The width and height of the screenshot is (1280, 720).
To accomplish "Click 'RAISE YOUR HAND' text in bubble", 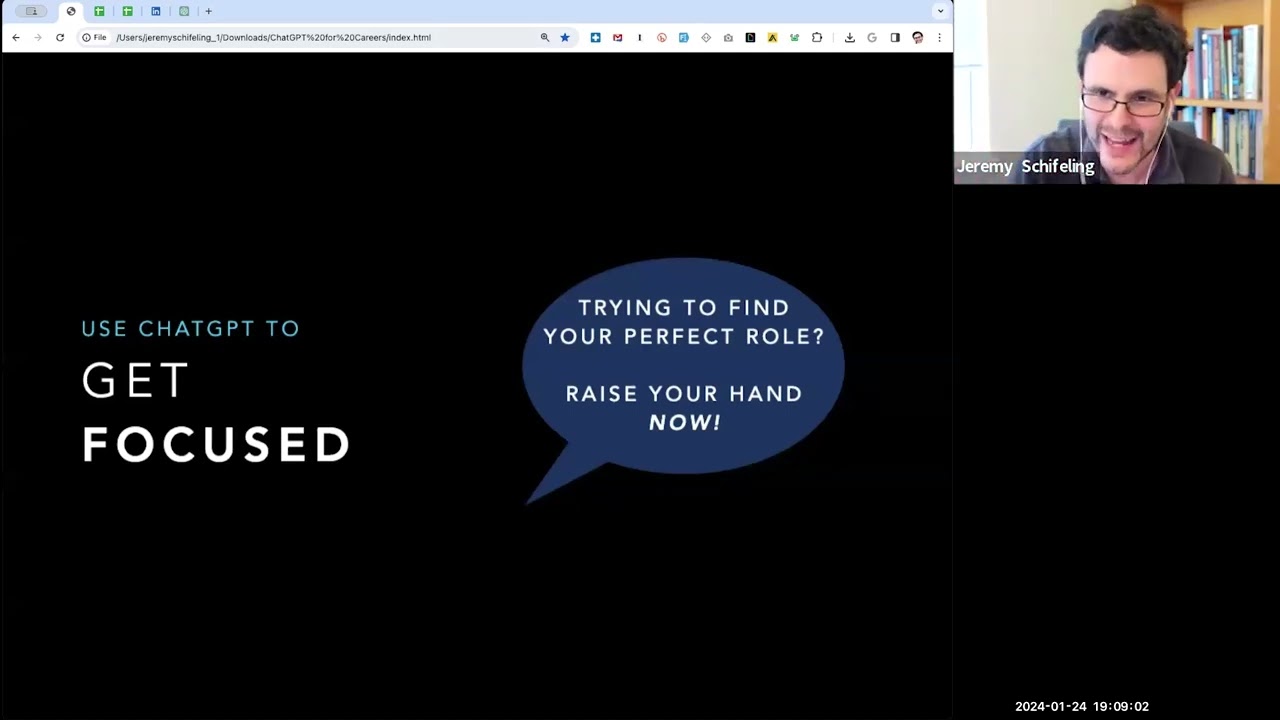I will pyautogui.click(x=684, y=394).
